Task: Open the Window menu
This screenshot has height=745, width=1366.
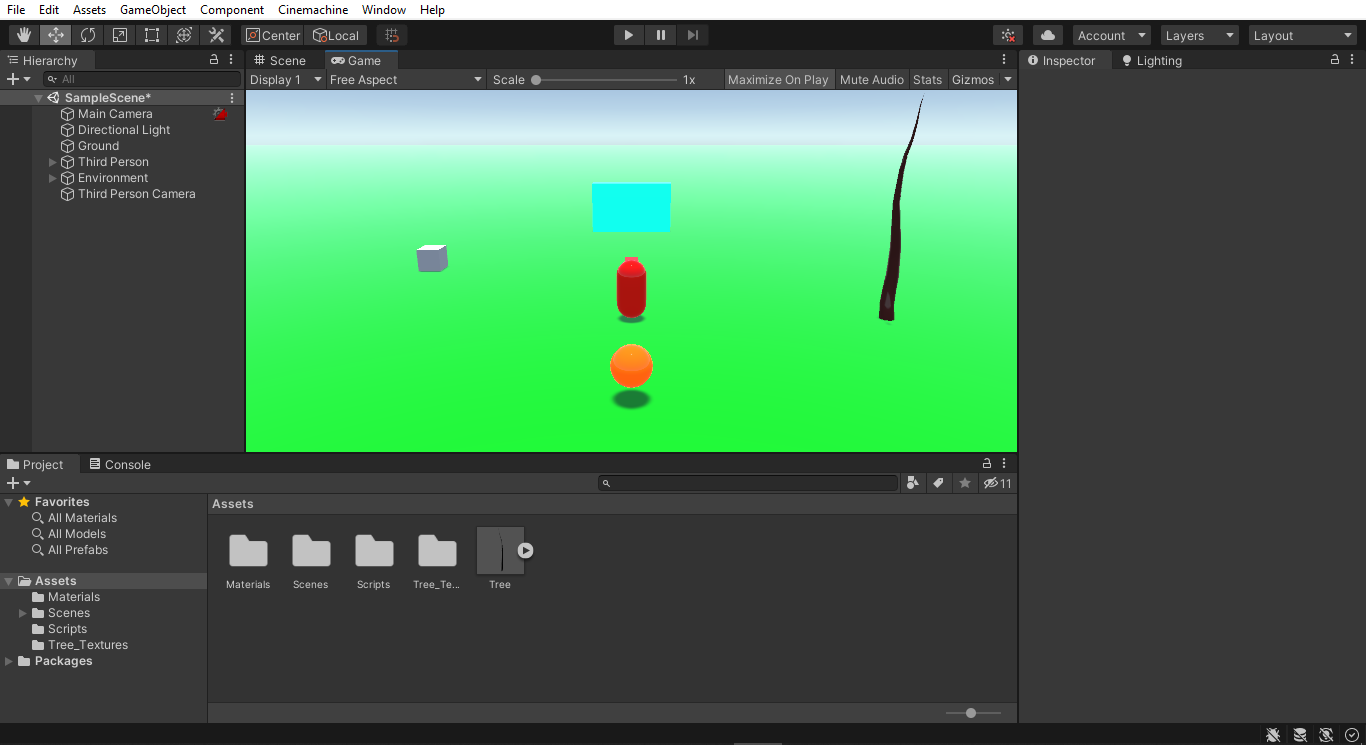Action: [x=384, y=10]
